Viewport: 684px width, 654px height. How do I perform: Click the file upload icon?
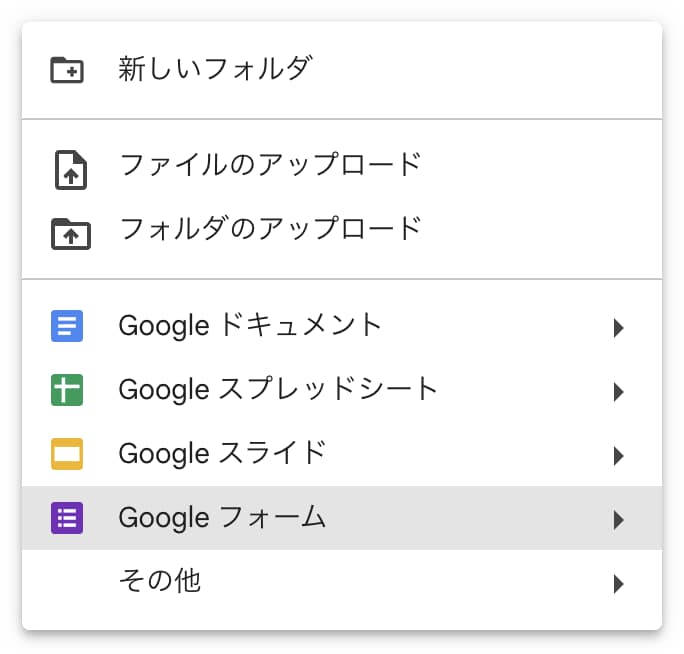(69, 168)
